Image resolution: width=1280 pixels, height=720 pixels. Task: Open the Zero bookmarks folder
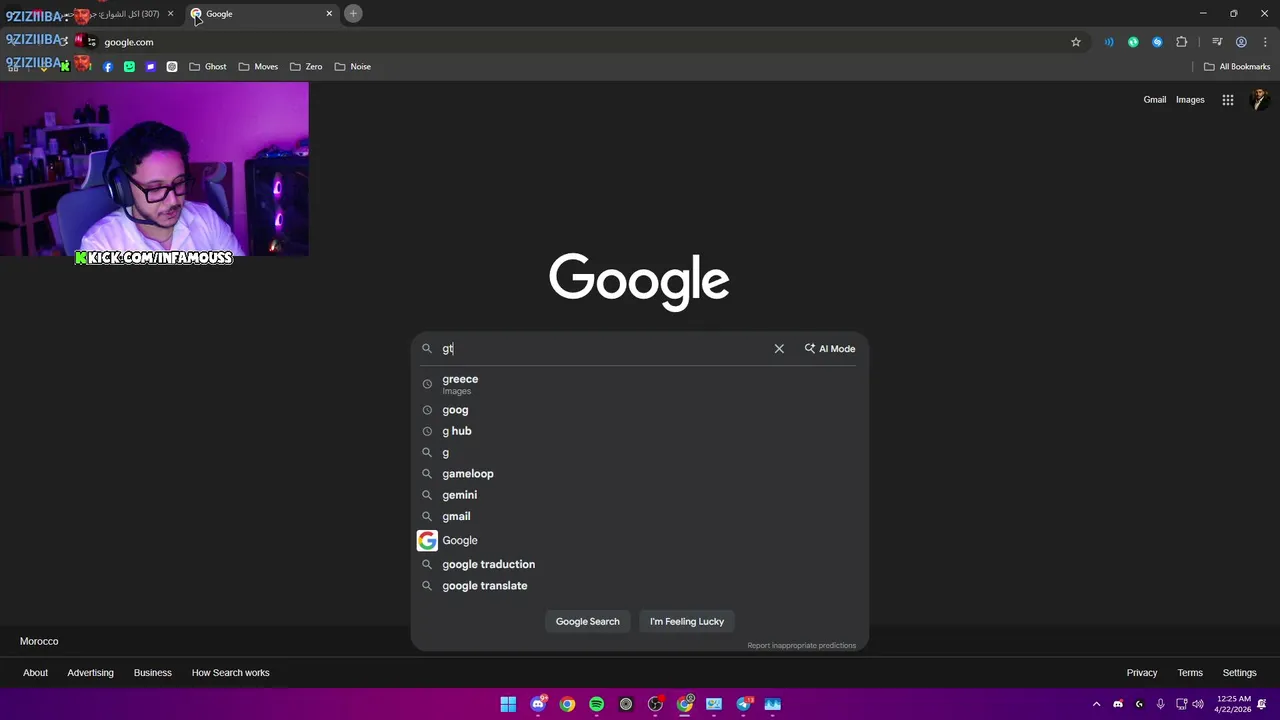pos(306,66)
